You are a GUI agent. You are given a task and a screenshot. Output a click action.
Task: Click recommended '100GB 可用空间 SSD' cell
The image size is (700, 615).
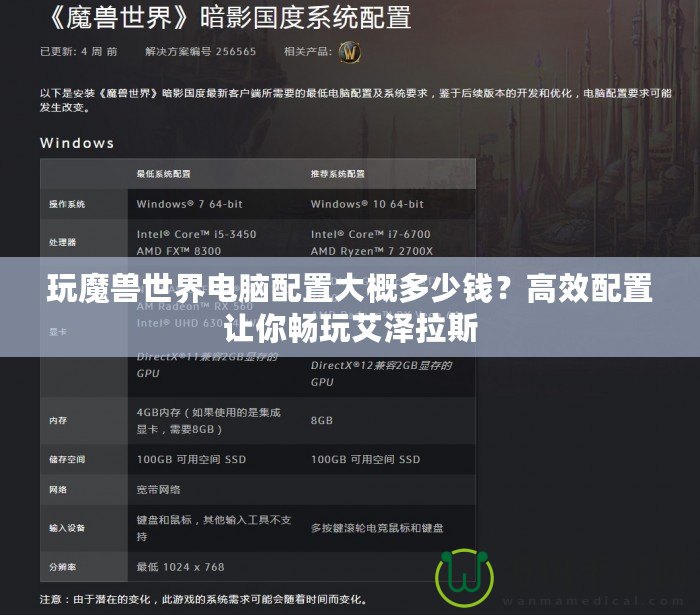[365, 459]
